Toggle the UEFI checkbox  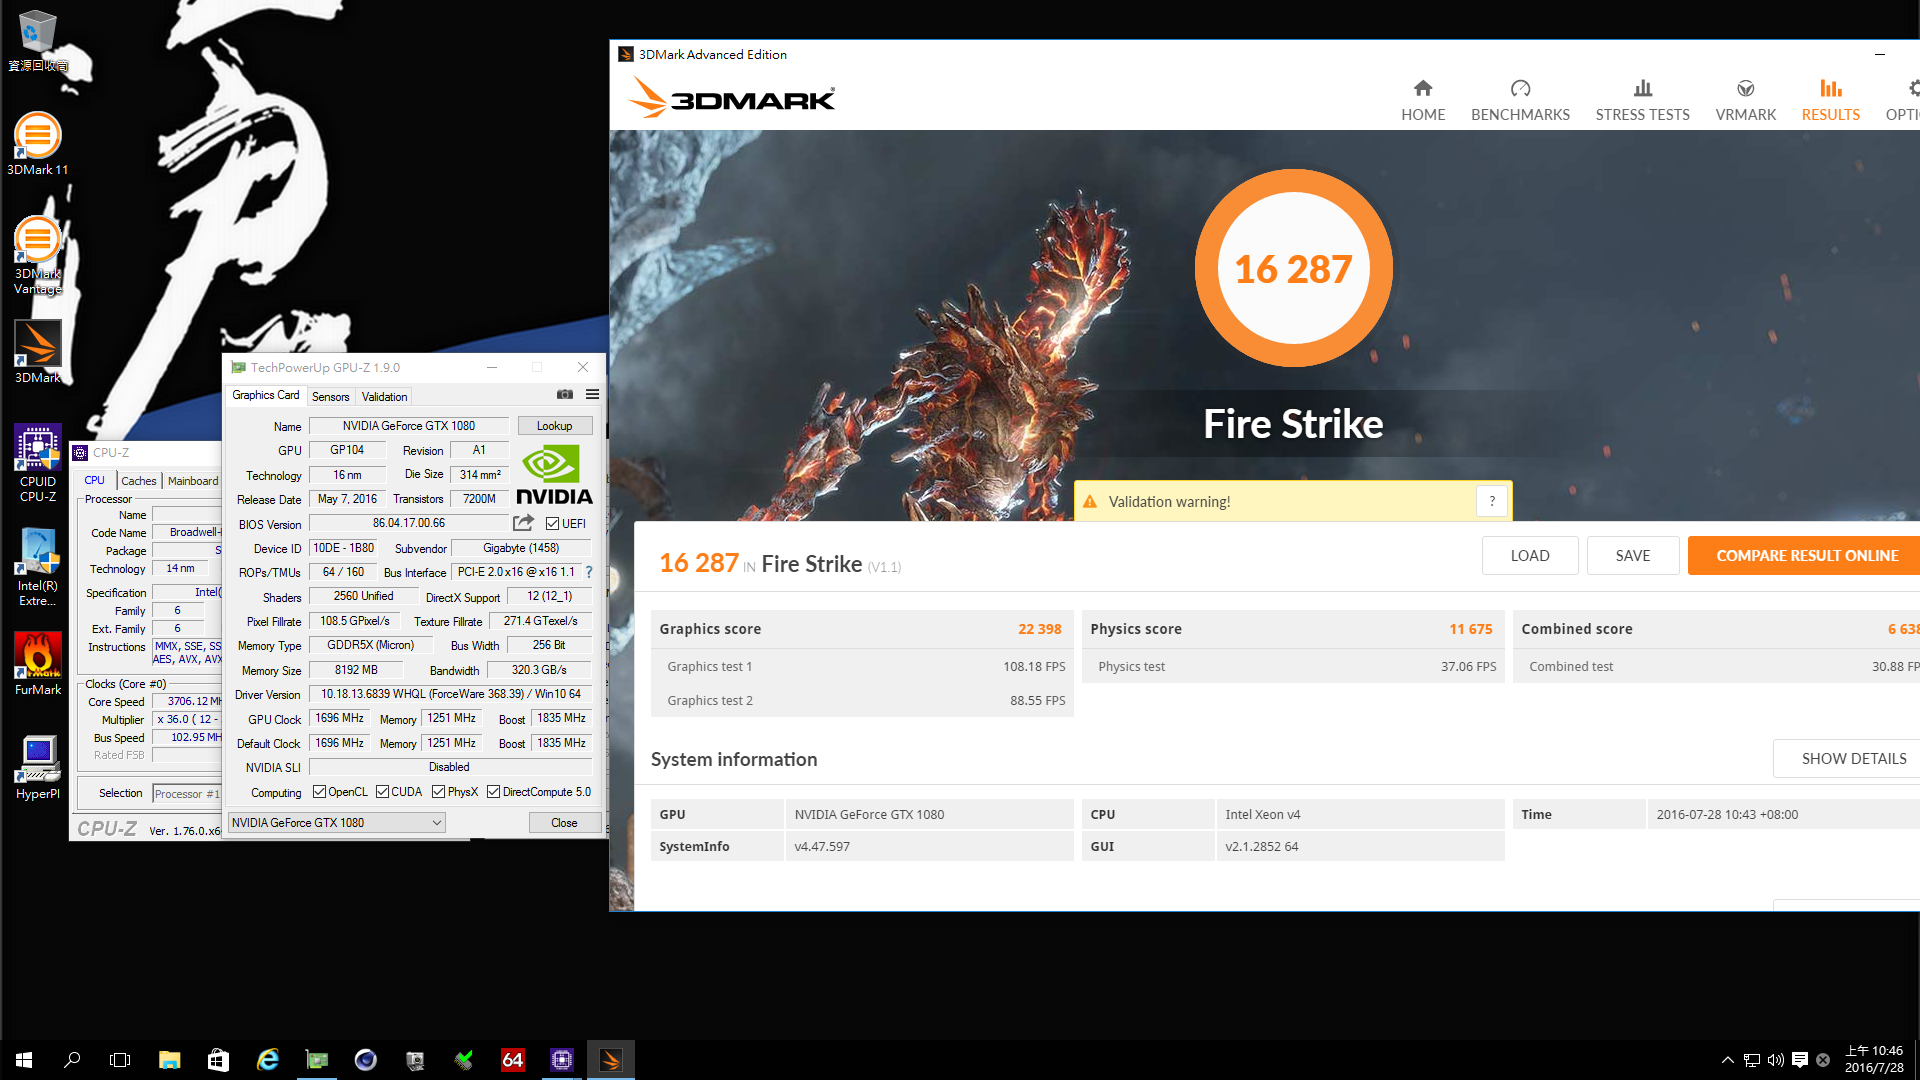(x=552, y=524)
